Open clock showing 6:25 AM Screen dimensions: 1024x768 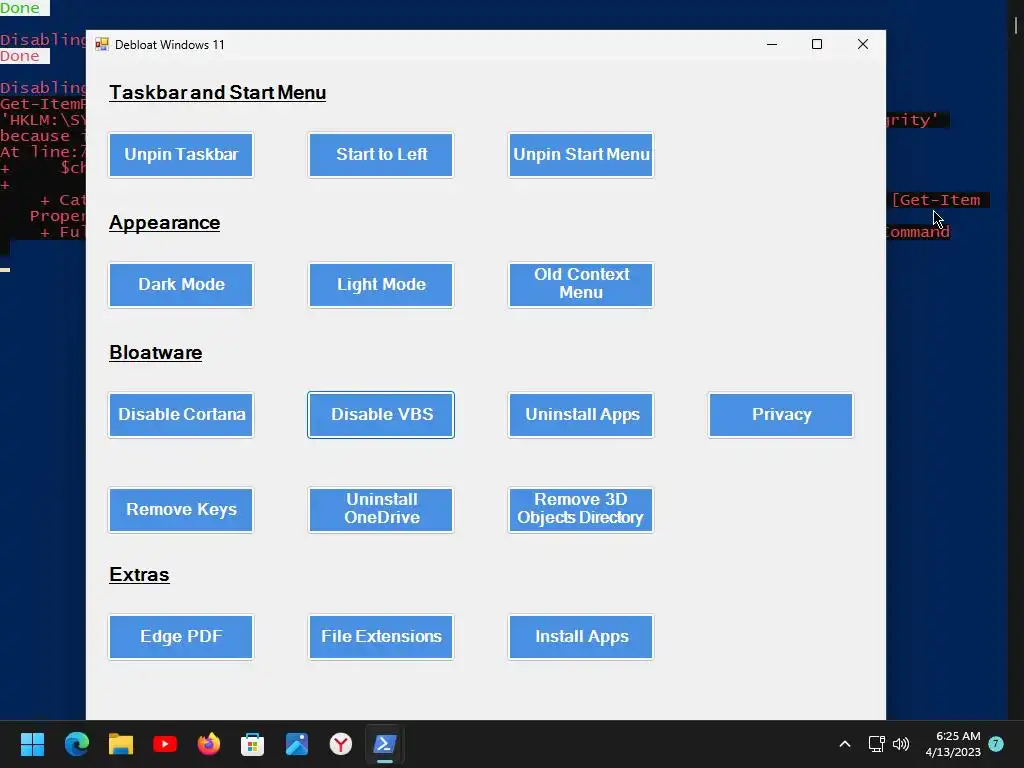click(953, 744)
